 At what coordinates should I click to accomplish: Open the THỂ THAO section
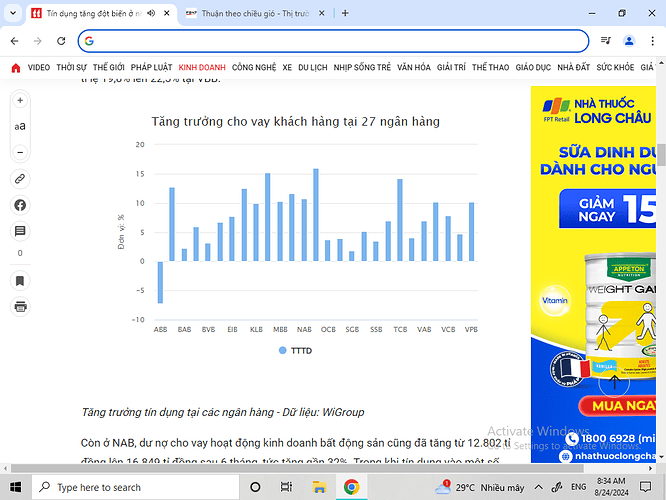point(490,68)
